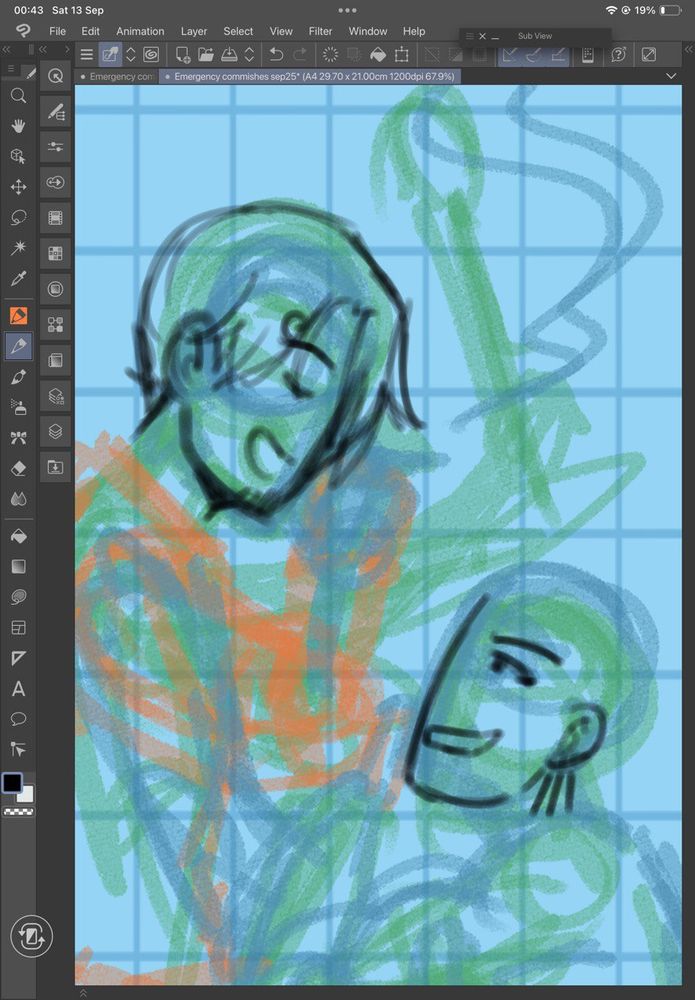Select the Eyedropper tool
The height and width of the screenshot is (1000, 695).
tap(18, 279)
